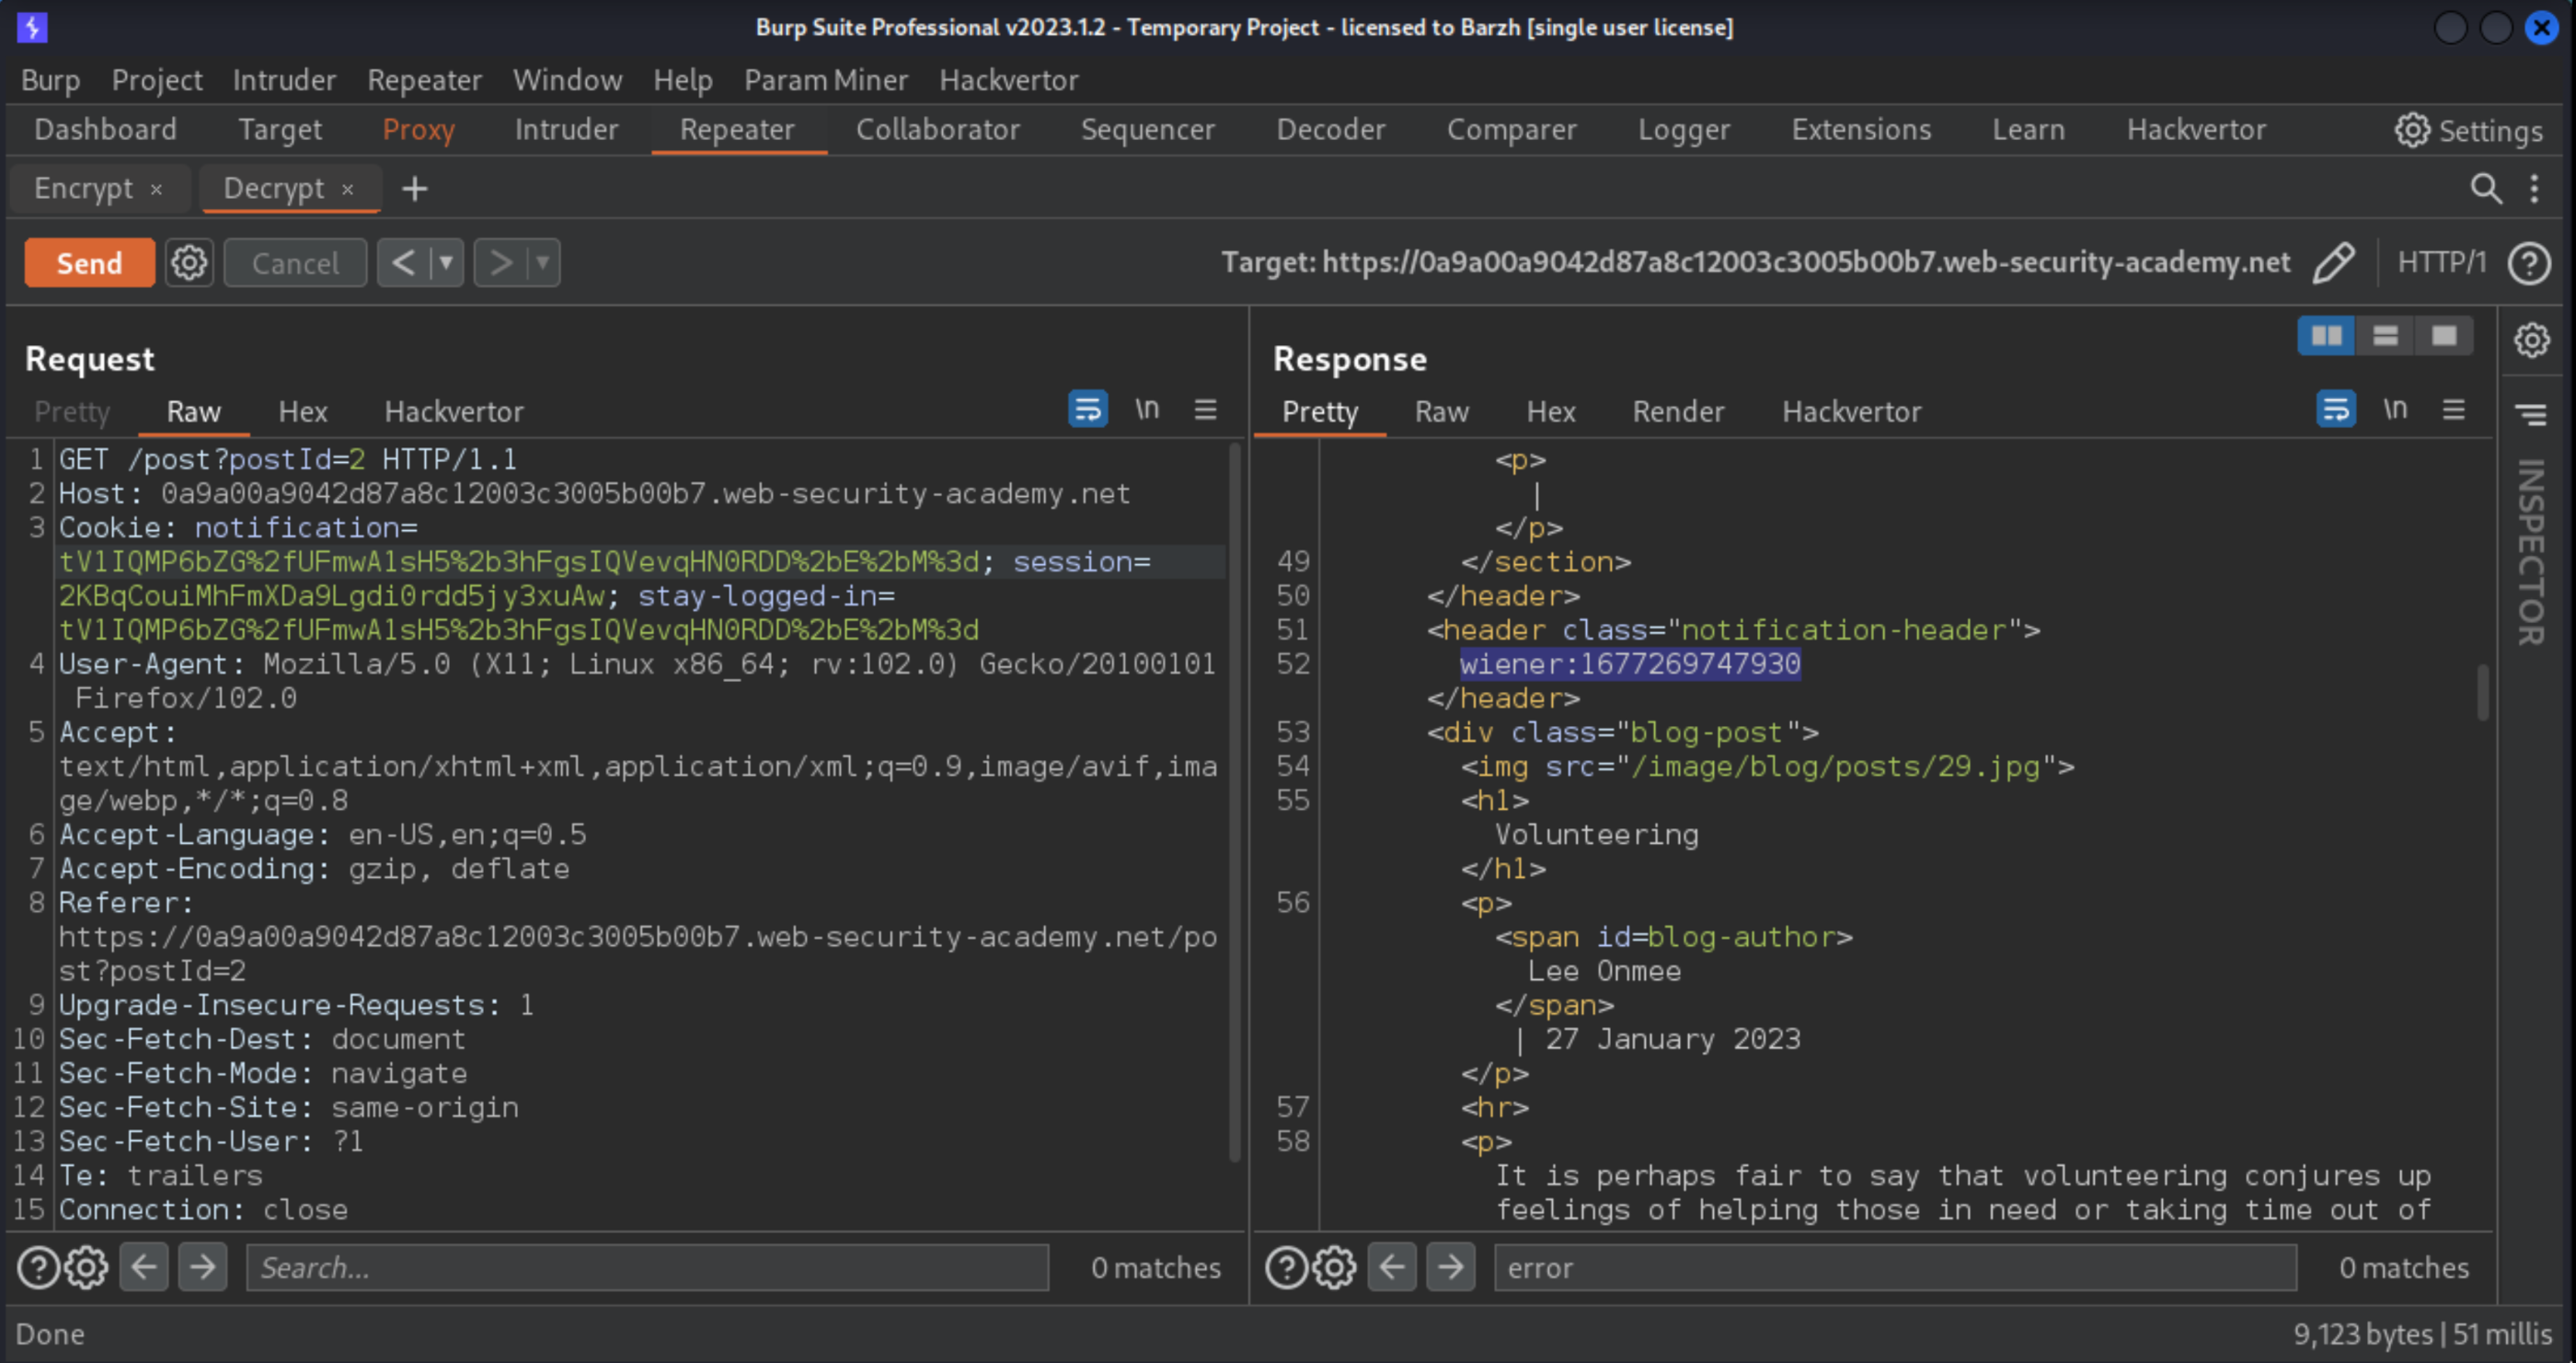Open Request panel hamburger menu
Viewport: 2576px width, 1363px height.
pos(1205,409)
